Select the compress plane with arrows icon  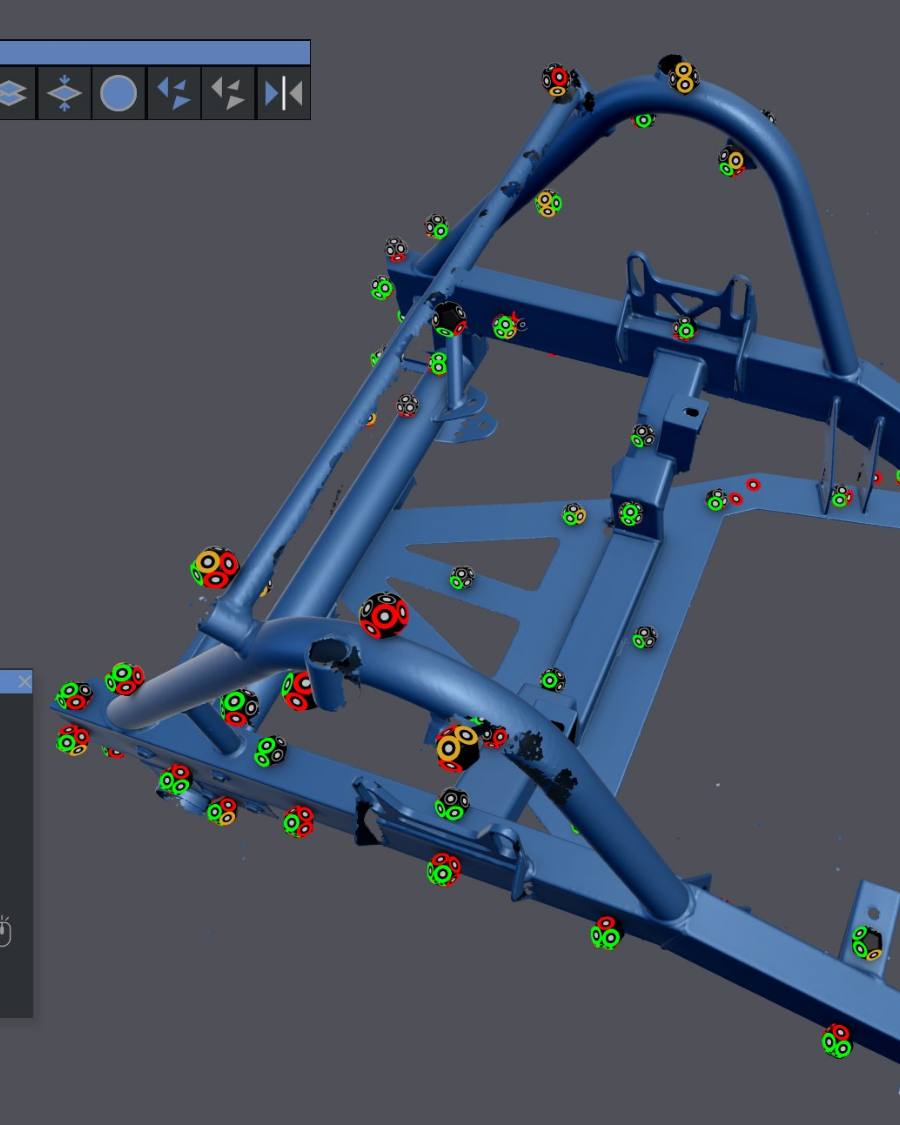click(65, 93)
